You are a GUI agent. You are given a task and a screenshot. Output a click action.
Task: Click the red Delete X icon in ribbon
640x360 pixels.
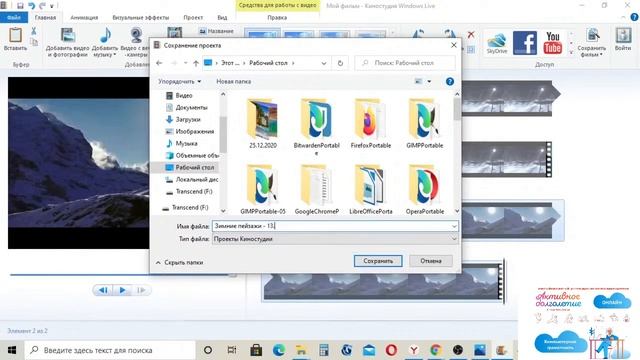471,35
